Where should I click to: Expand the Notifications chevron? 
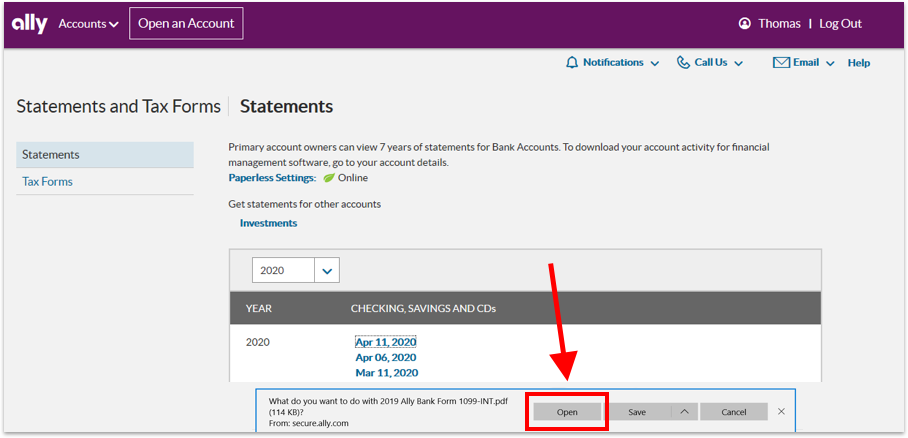click(654, 63)
